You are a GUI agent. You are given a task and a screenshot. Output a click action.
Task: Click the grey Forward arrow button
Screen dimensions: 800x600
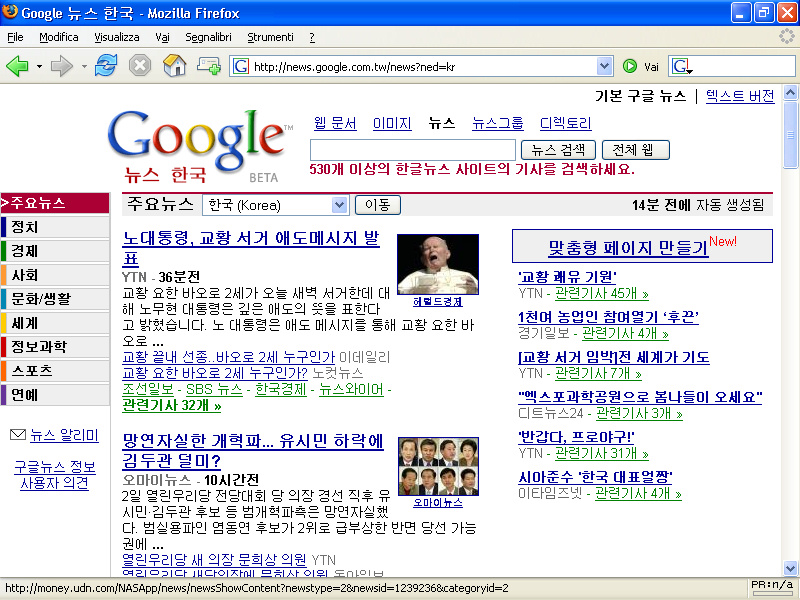click(62, 66)
